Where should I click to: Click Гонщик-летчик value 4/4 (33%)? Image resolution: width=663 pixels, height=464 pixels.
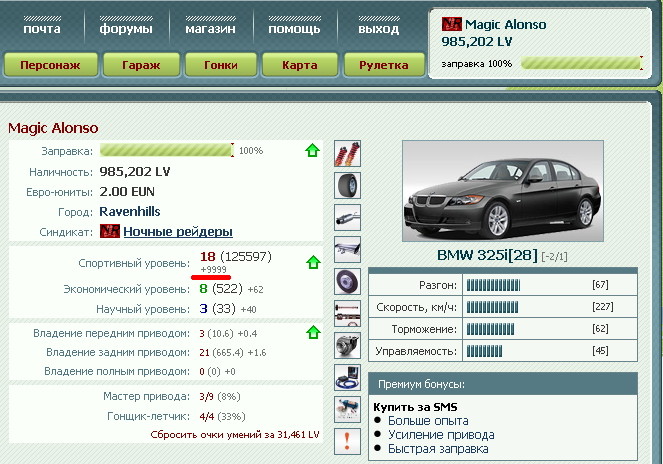222,417
